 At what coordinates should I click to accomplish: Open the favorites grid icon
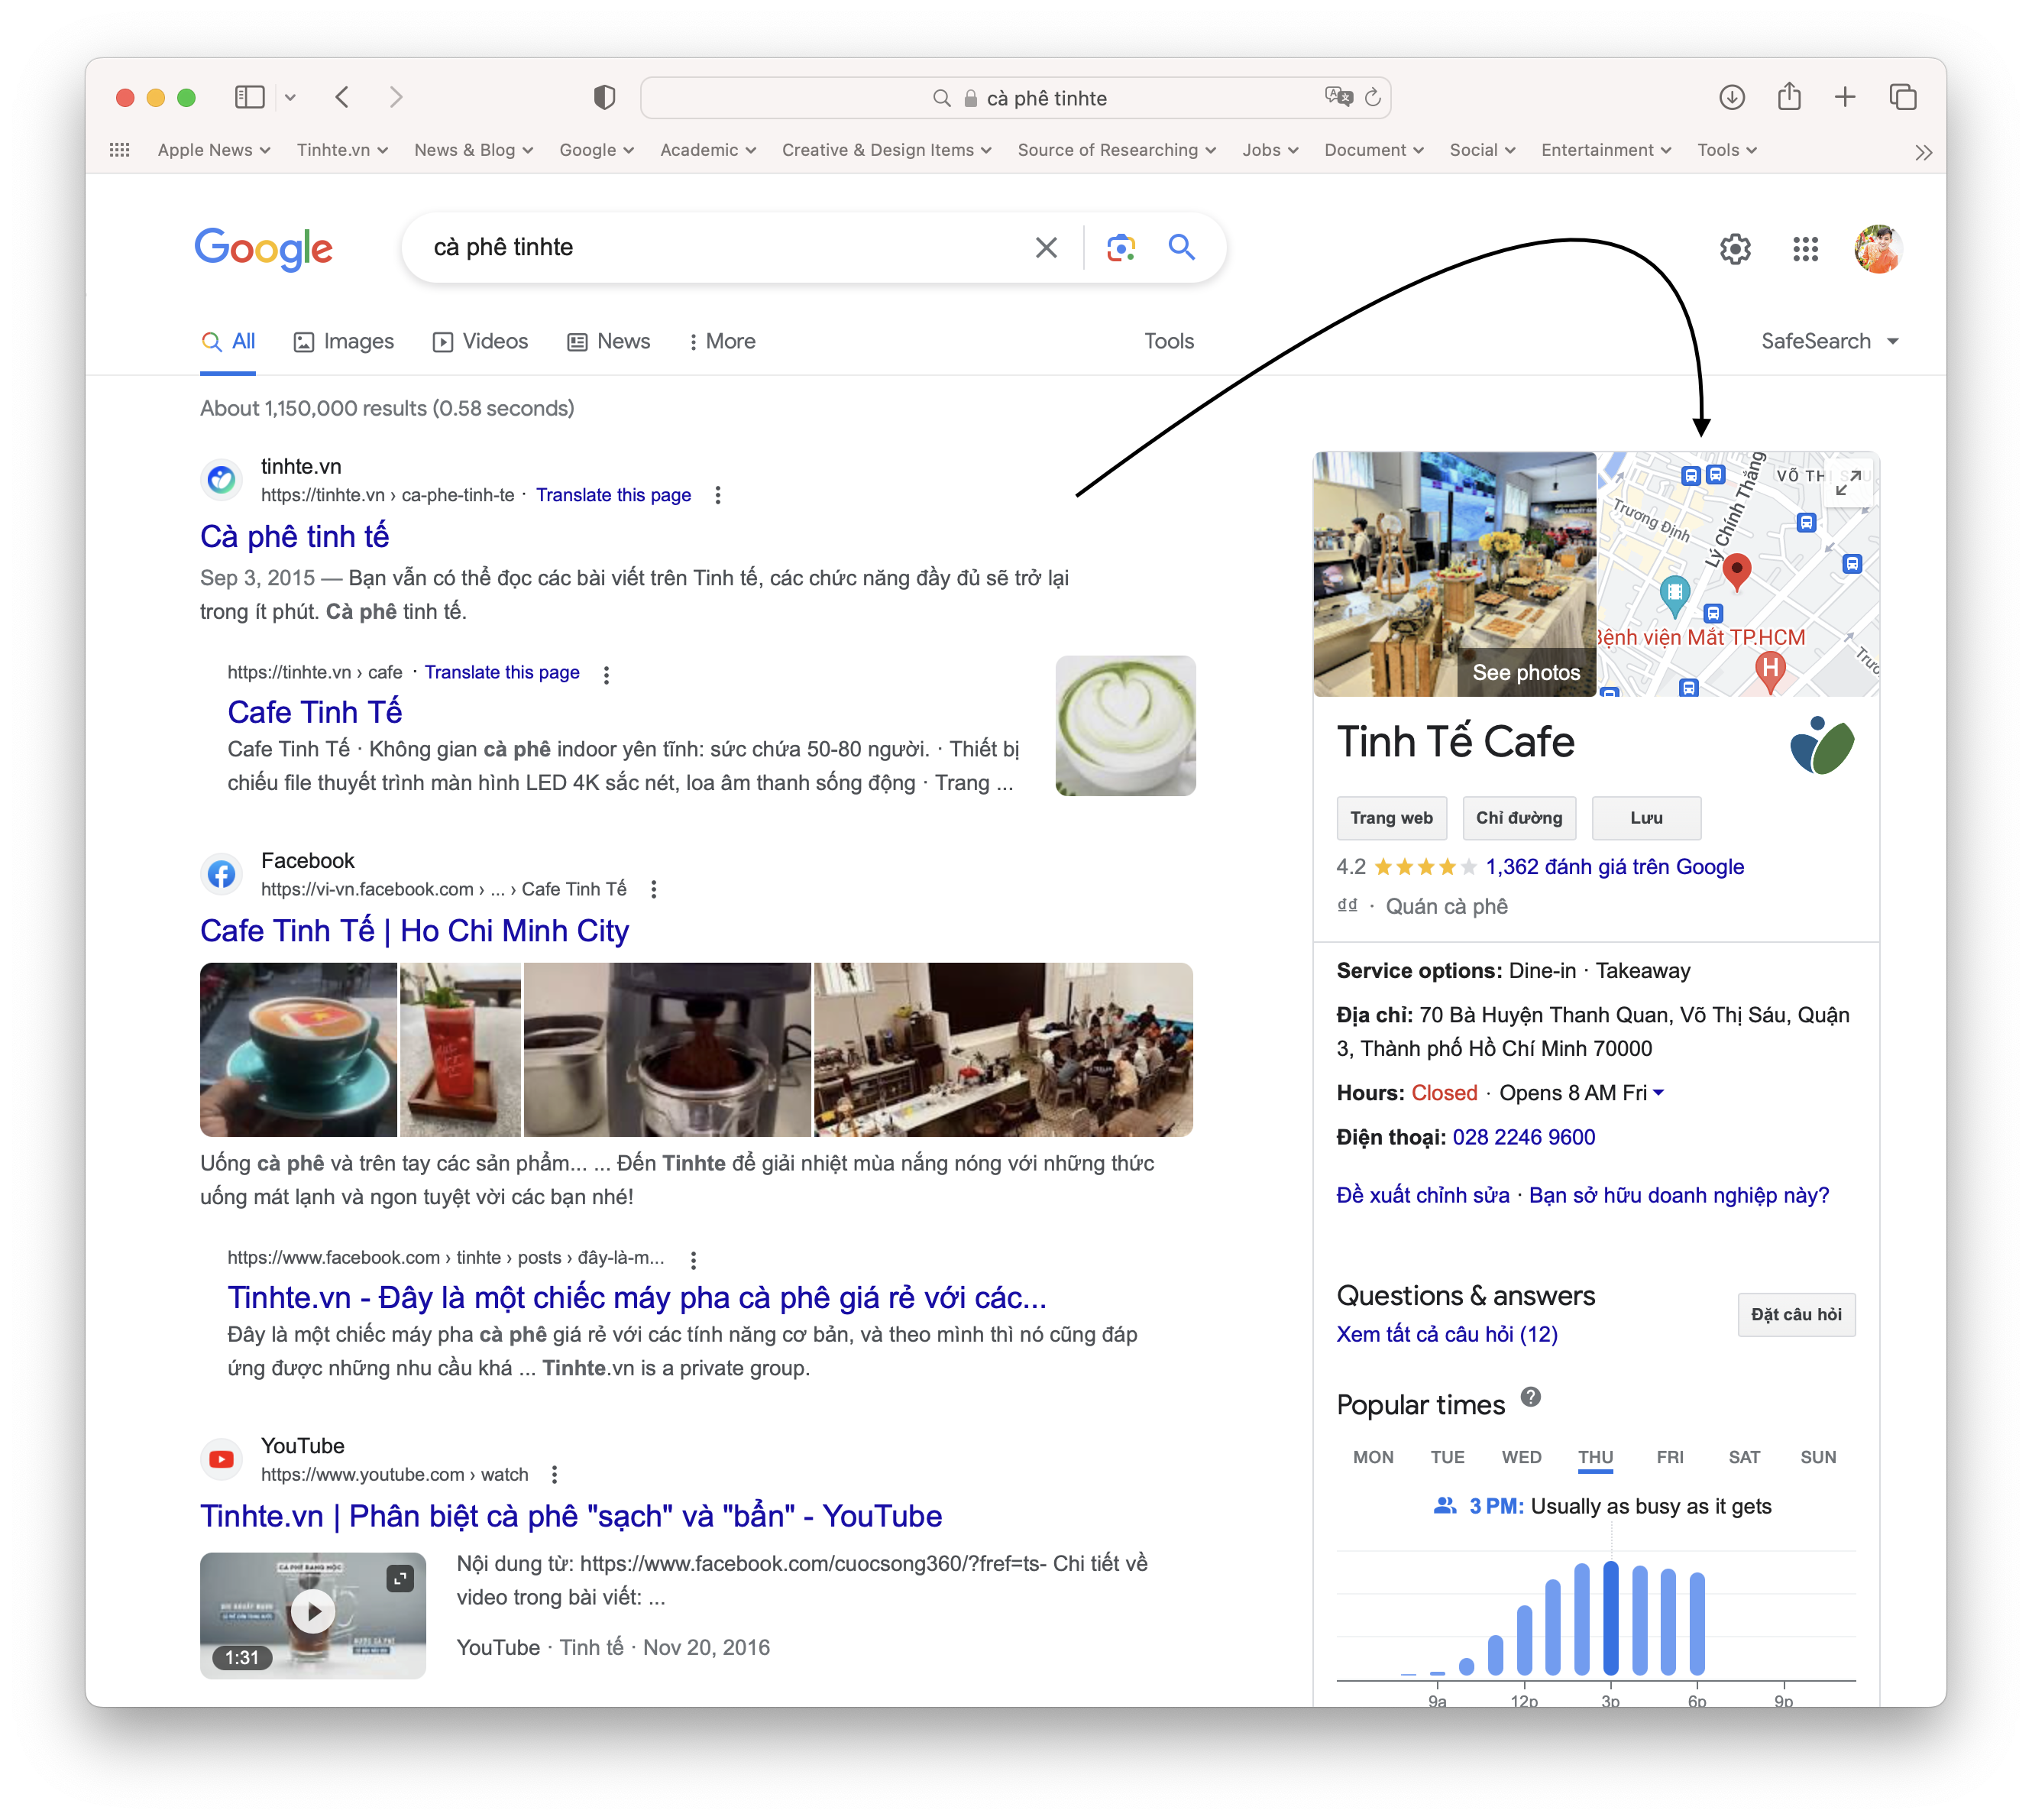[x=120, y=150]
